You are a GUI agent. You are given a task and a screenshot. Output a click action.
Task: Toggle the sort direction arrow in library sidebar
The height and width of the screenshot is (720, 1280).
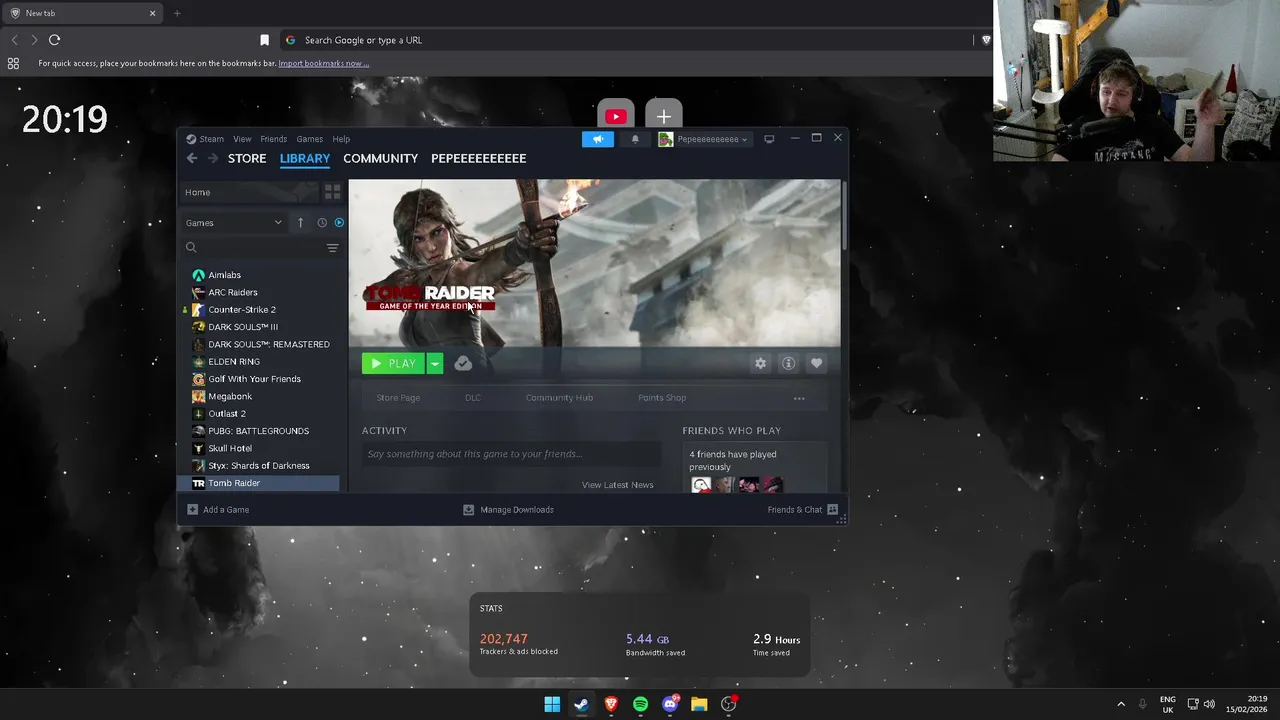click(x=300, y=223)
